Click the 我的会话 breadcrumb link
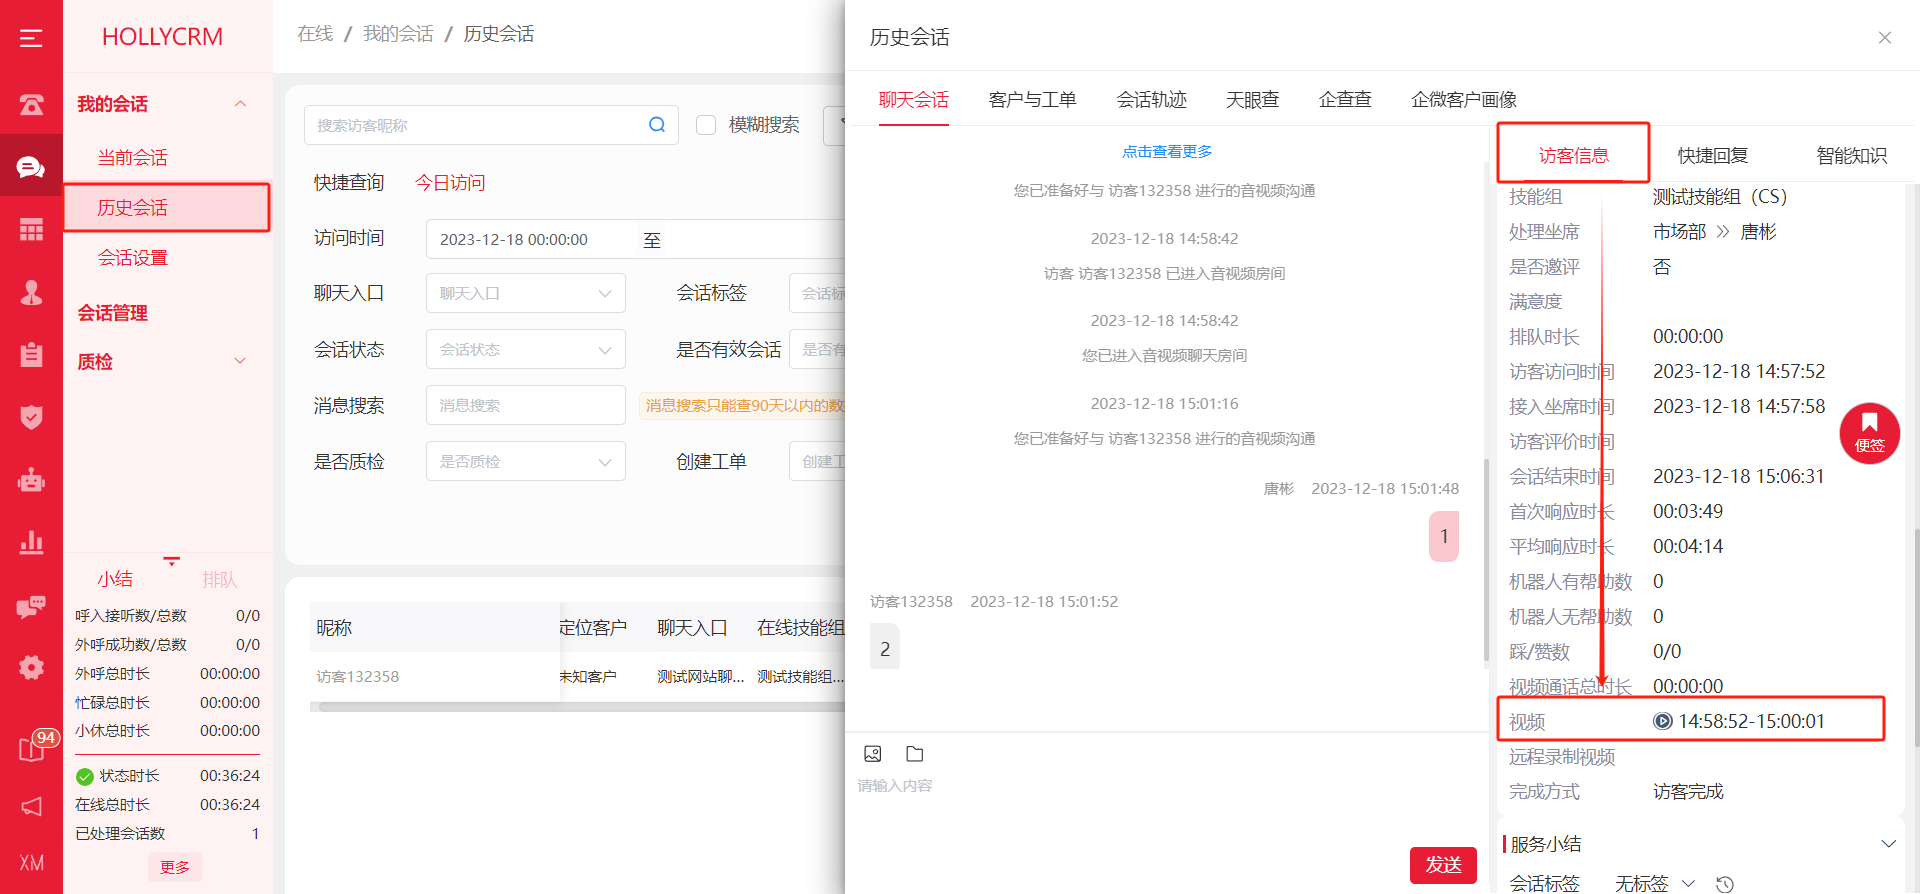This screenshot has width=1920, height=894. pos(398,34)
